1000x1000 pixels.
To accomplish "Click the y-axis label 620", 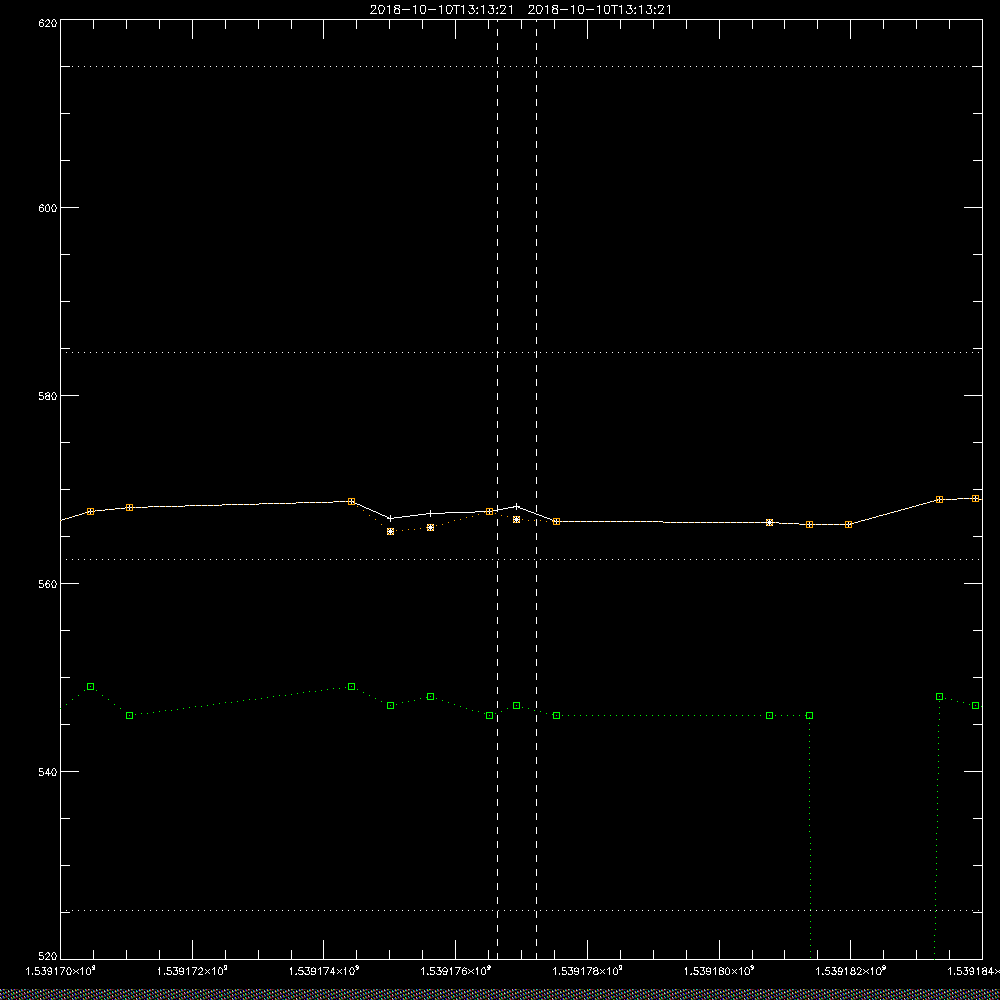I will 48,23.
